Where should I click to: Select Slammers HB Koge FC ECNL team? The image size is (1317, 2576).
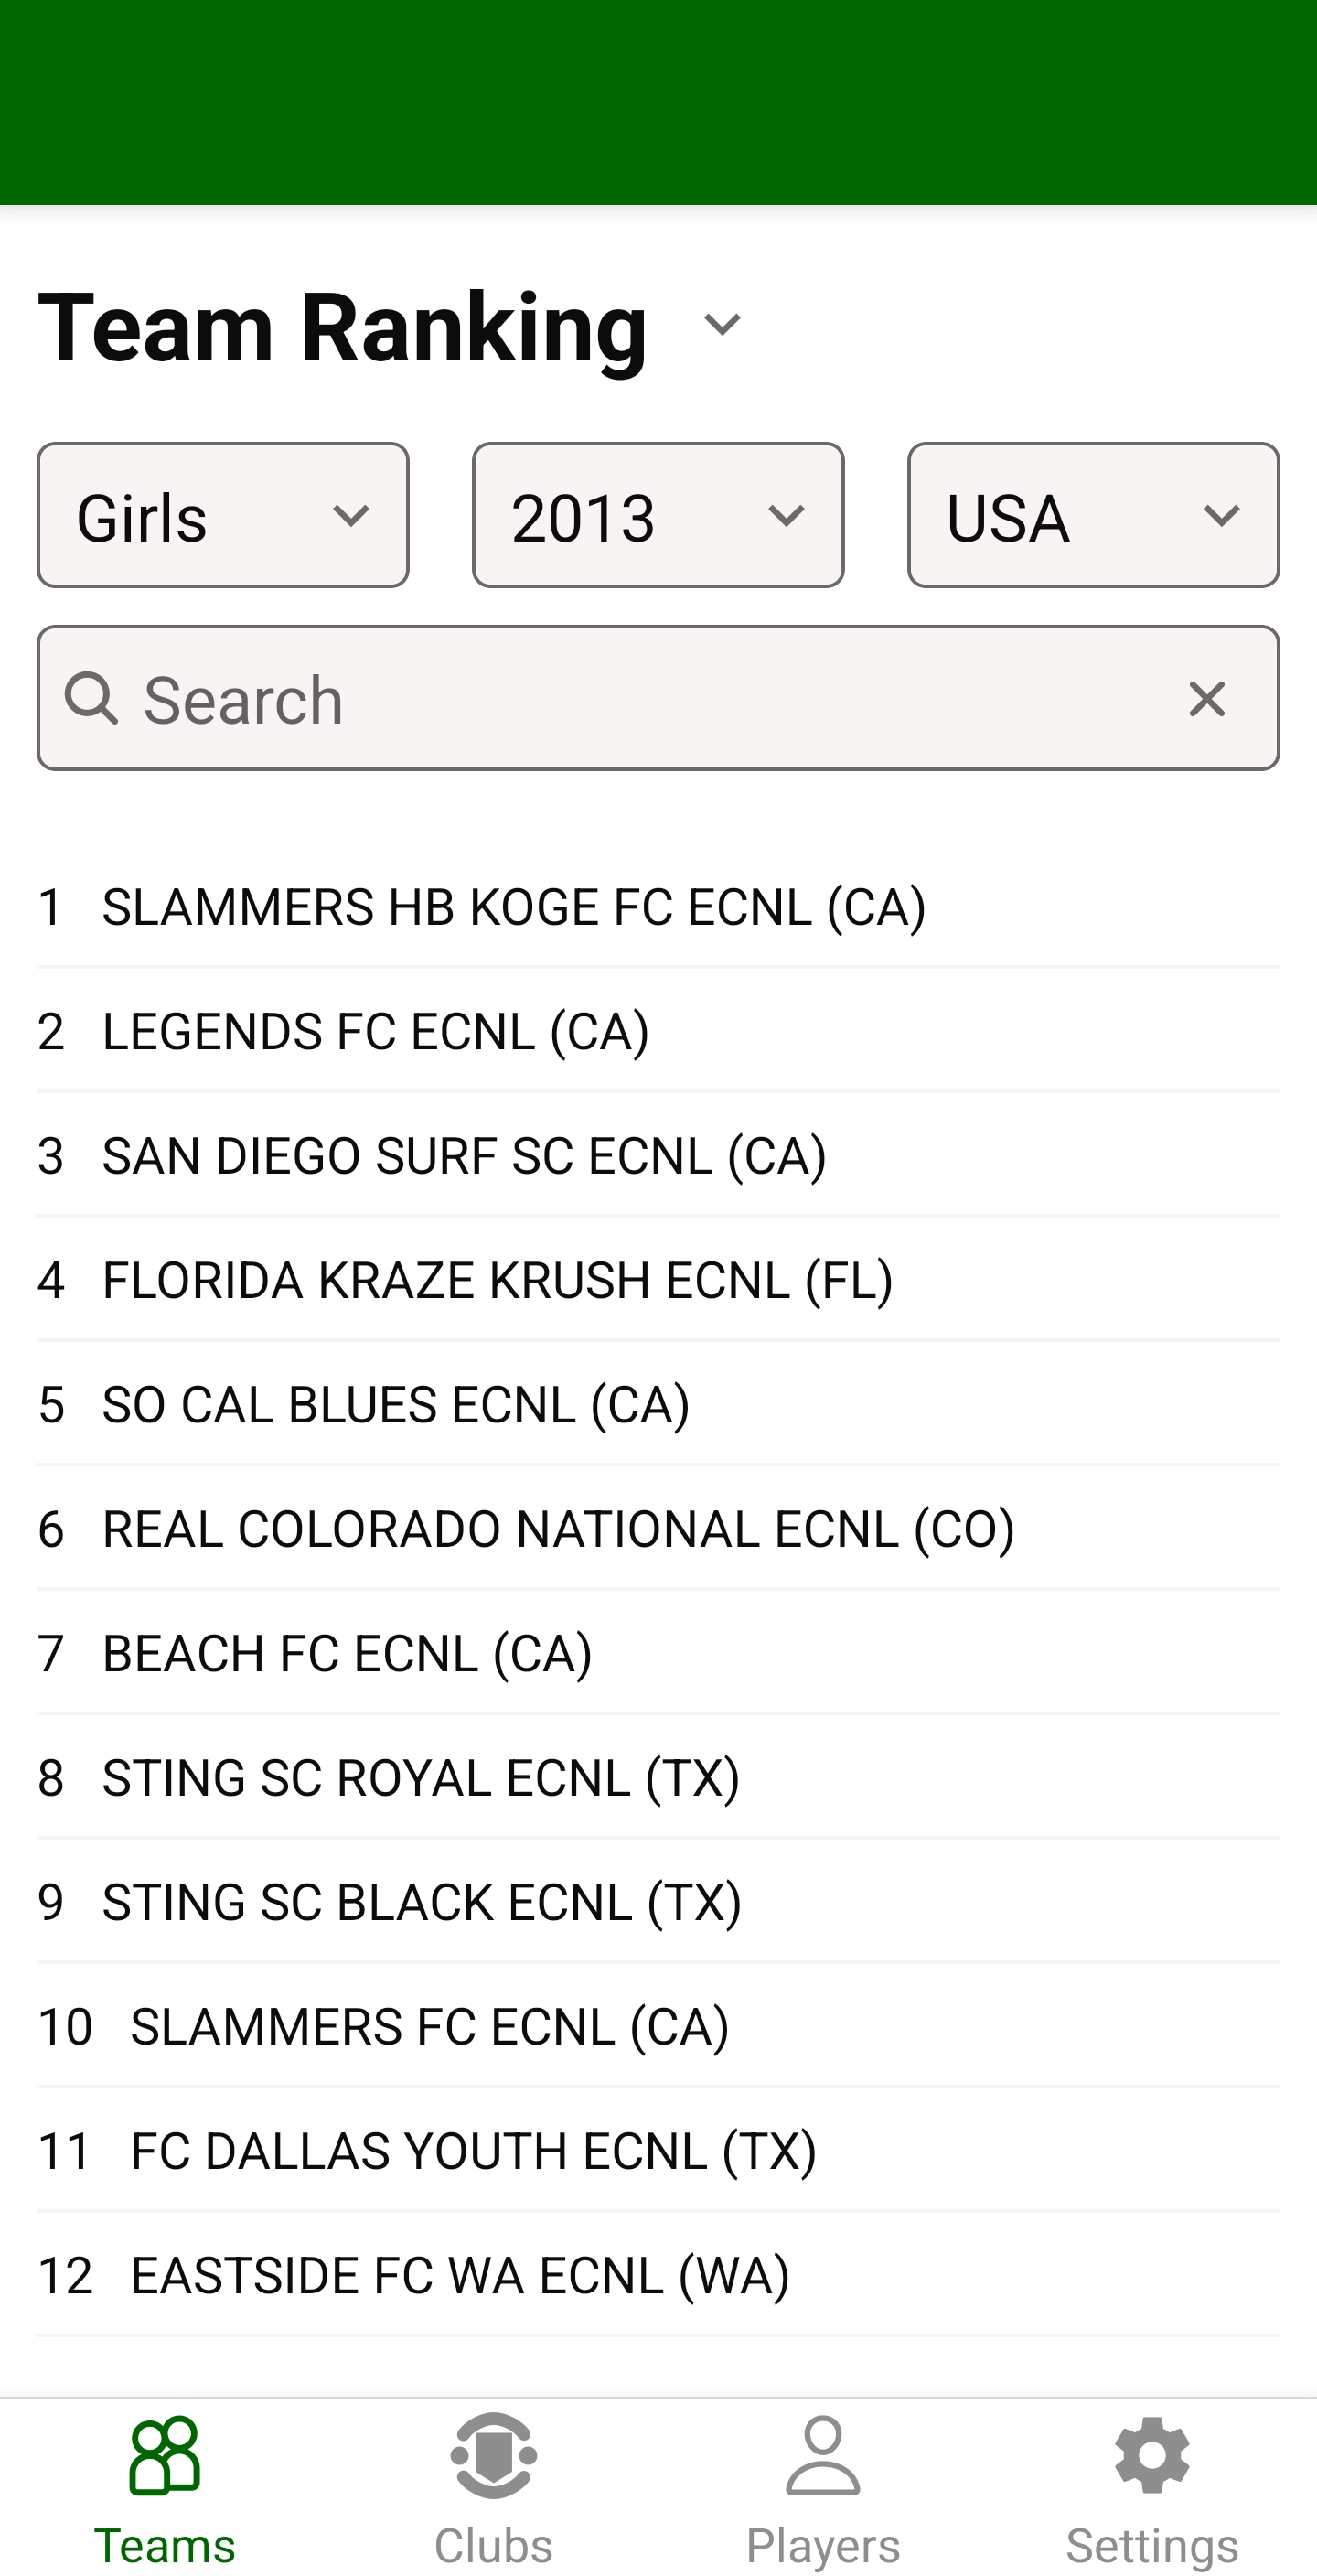click(514, 907)
